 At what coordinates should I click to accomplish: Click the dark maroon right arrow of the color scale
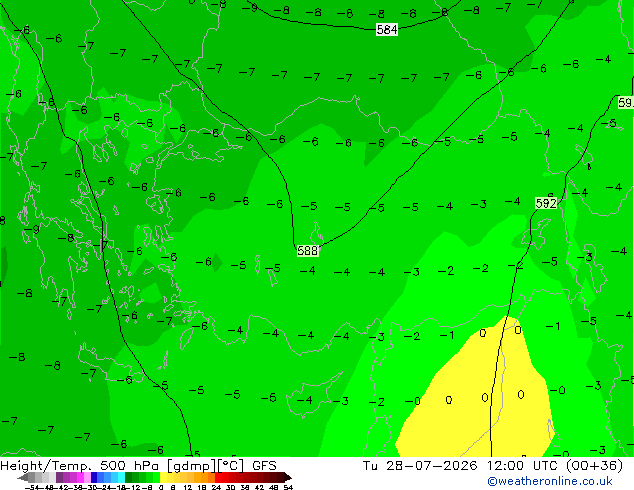coord(288,477)
